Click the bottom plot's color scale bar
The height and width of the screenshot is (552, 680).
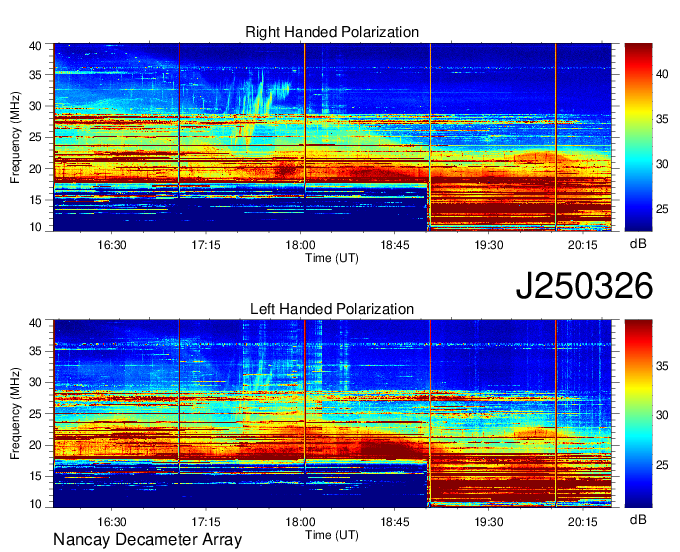coord(638,414)
